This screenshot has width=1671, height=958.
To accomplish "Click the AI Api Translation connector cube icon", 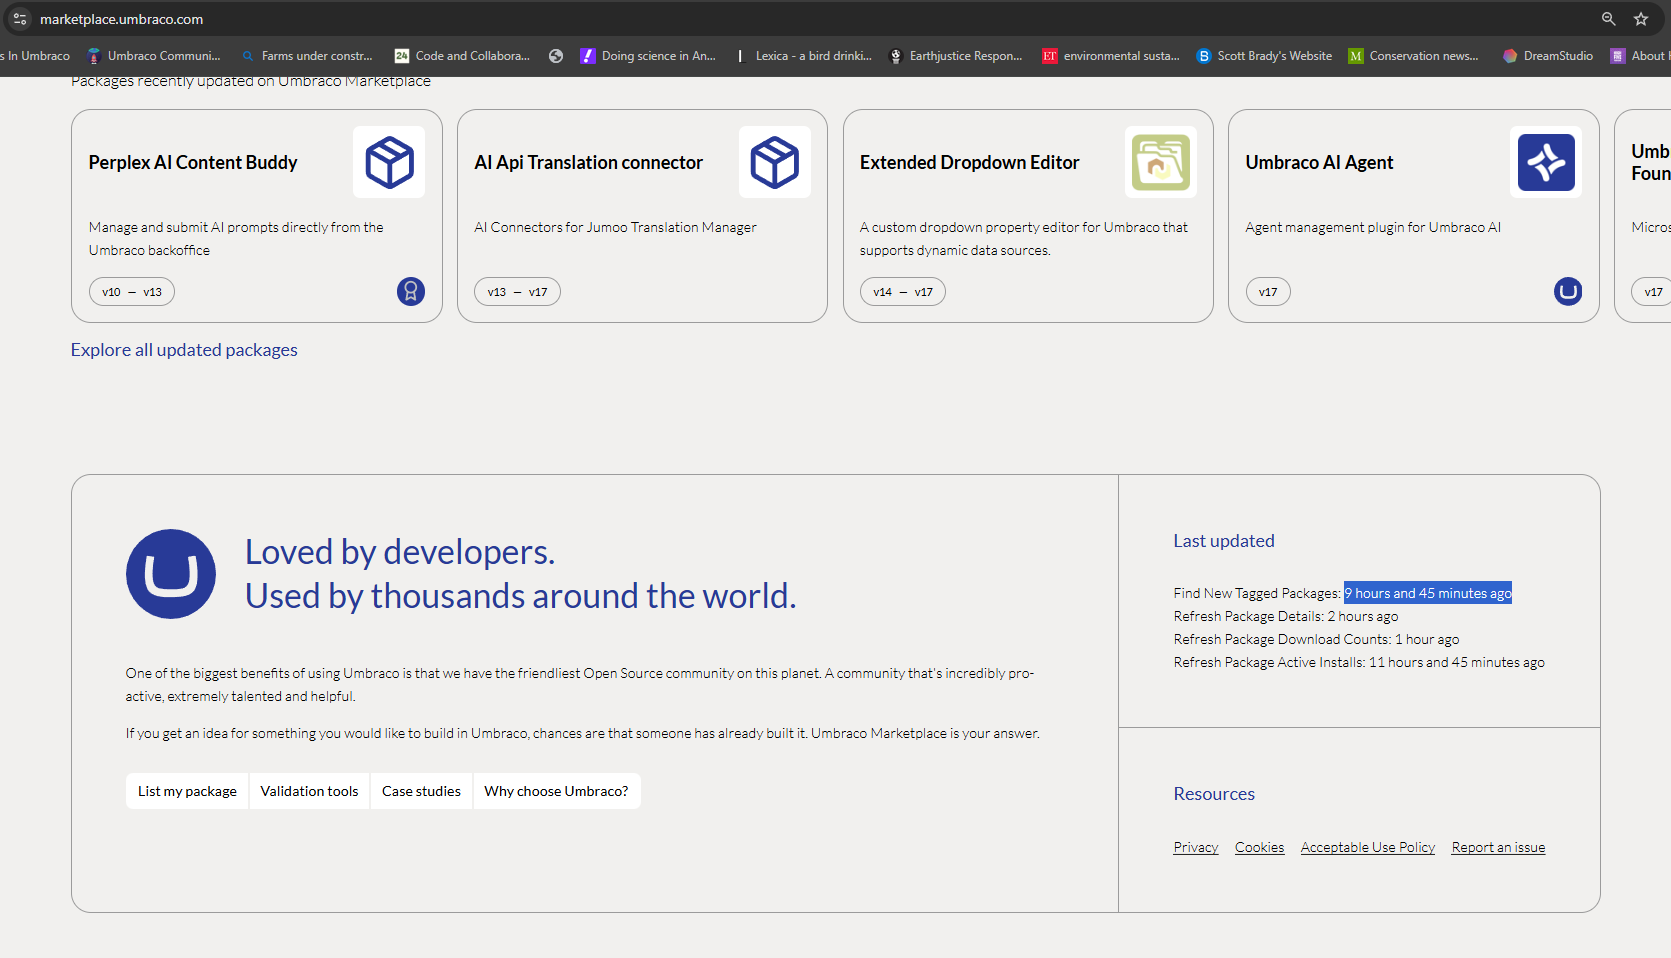I will click(774, 162).
